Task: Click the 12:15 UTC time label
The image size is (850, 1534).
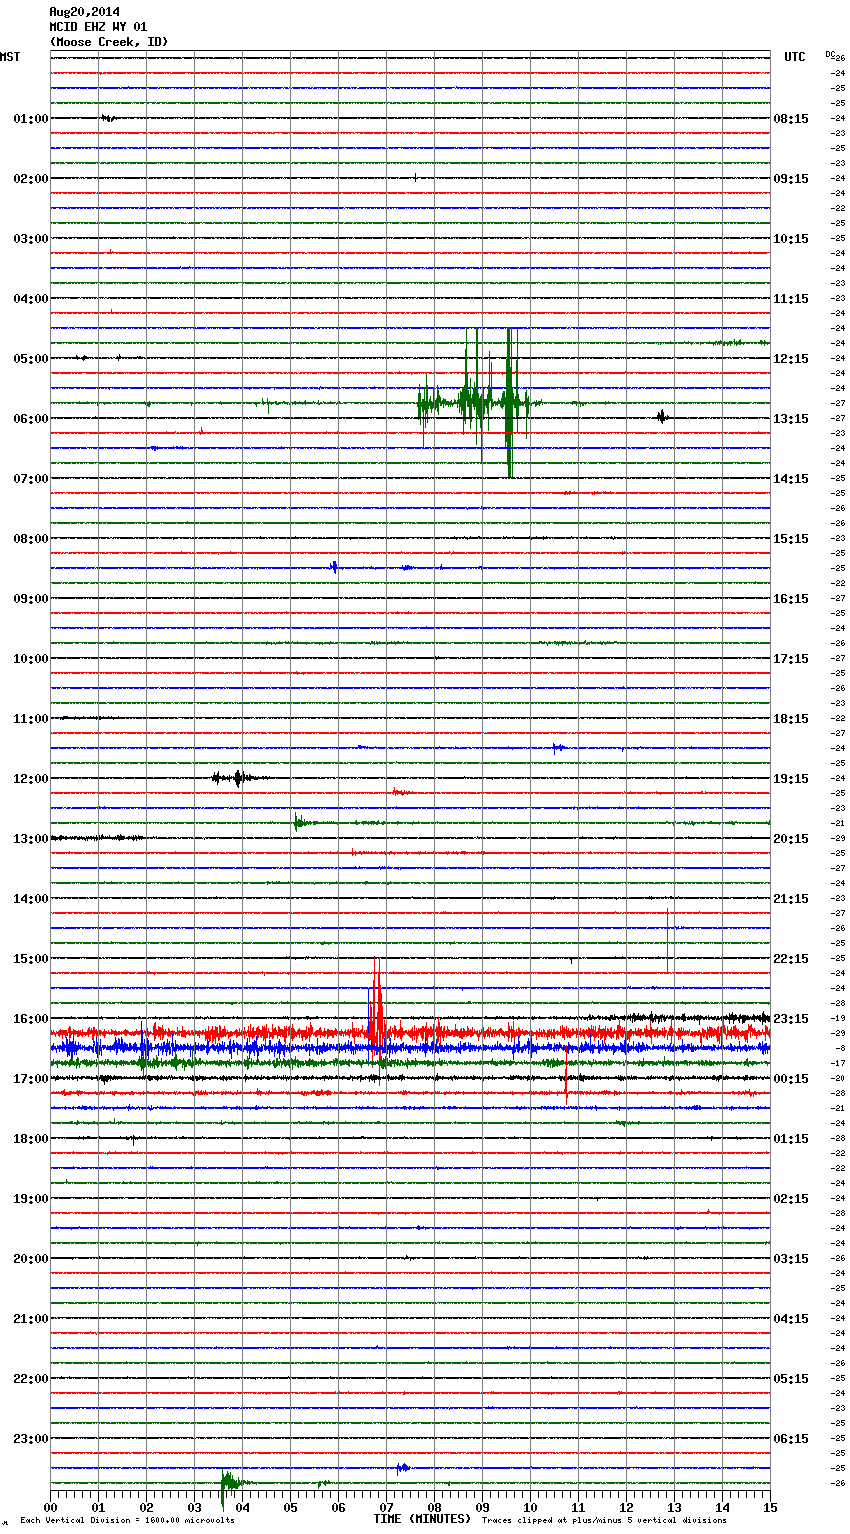Action: pyautogui.click(x=791, y=359)
